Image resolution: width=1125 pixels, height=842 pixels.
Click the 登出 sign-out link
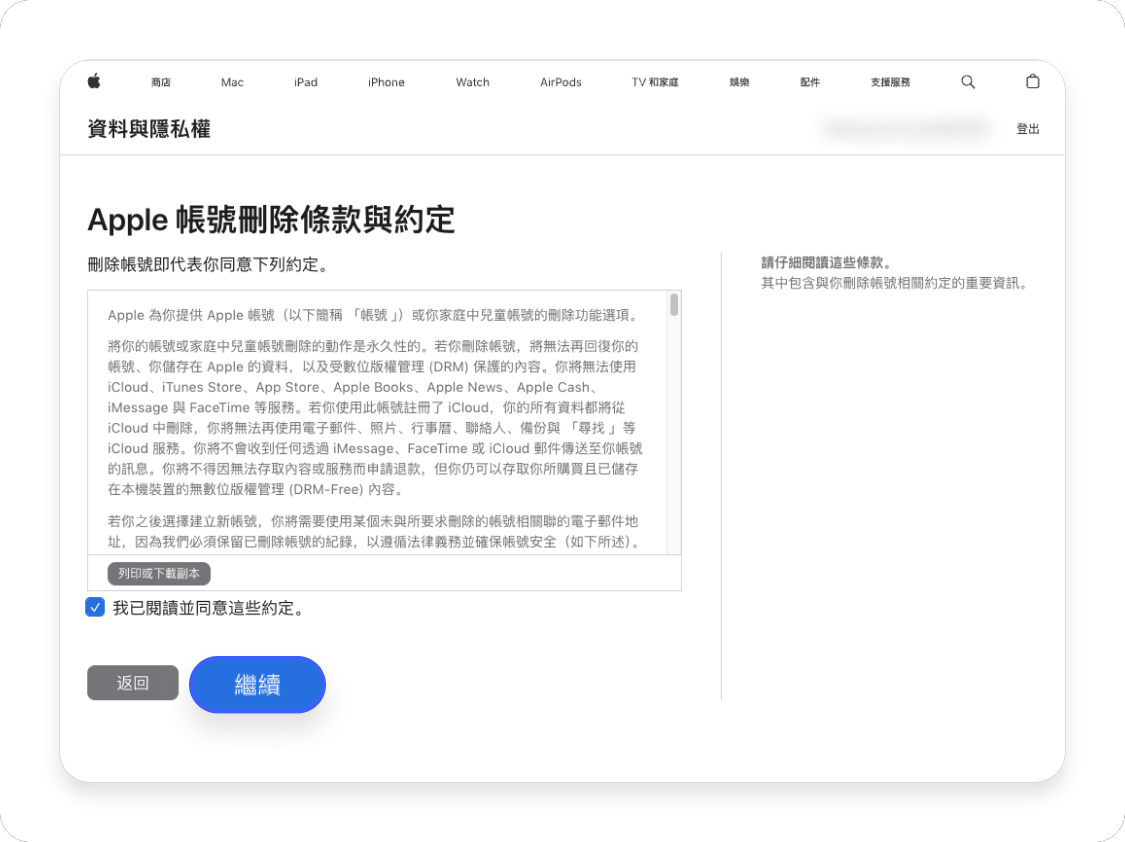[x=1027, y=129]
